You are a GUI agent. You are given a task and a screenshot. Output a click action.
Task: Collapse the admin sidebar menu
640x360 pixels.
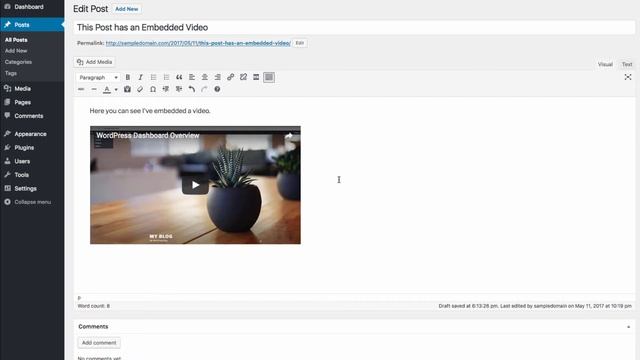click(32, 202)
